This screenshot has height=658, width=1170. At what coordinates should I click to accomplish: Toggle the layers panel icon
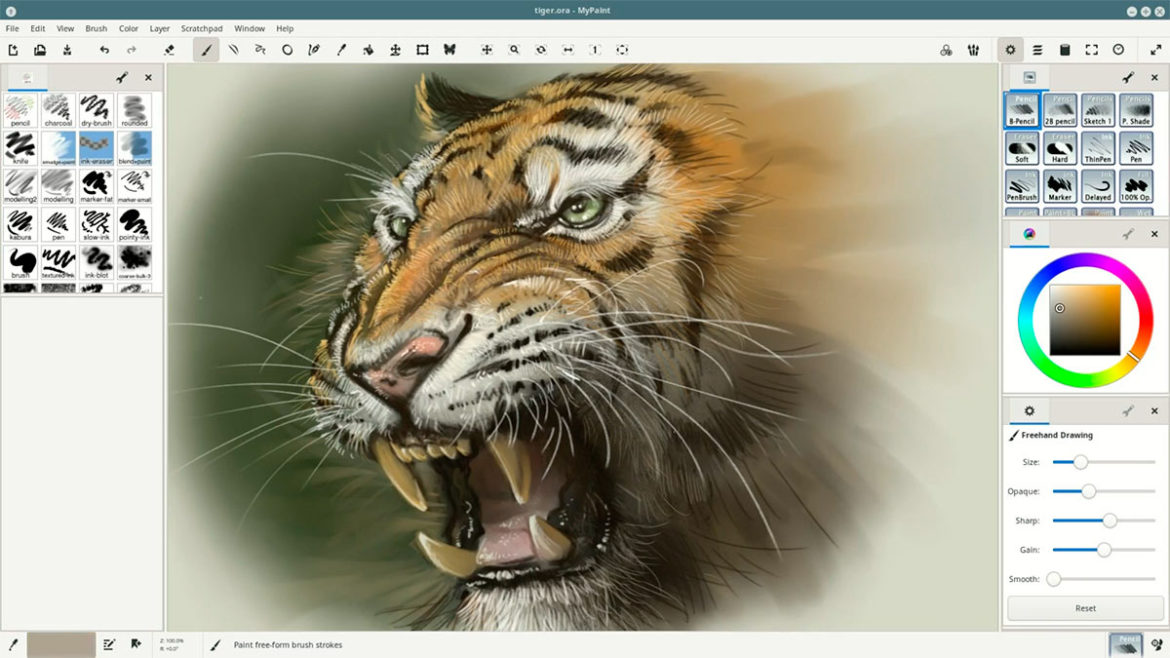click(x=1037, y=50)
